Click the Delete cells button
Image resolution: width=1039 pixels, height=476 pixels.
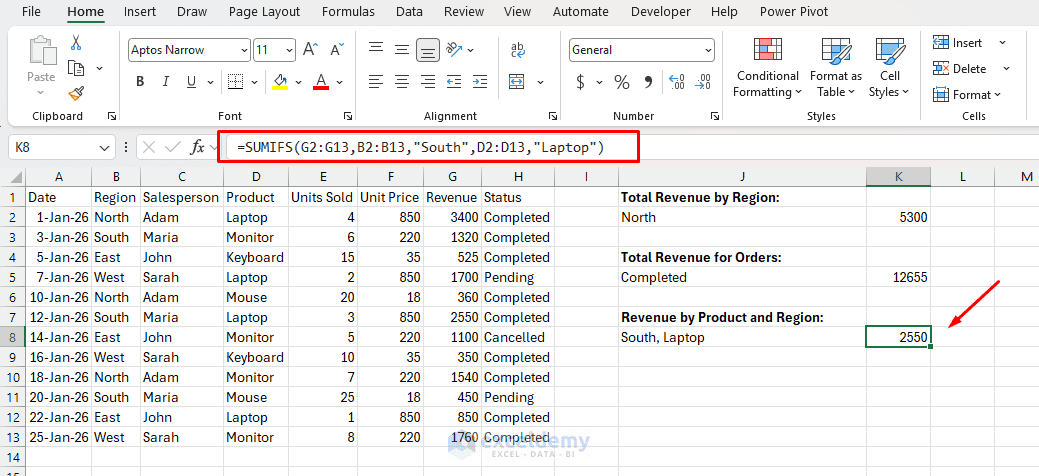click(959, 68)
